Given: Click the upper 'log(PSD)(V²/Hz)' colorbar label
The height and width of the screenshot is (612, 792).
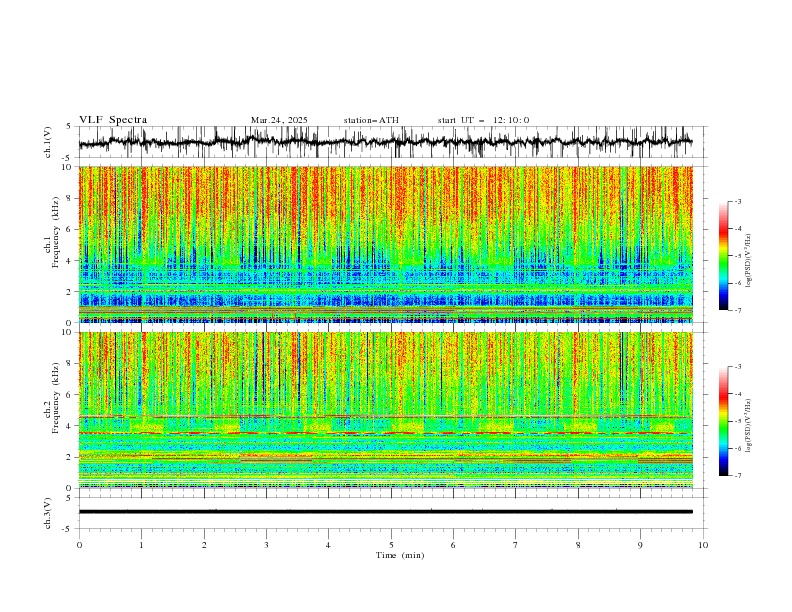Looking at the screenshot, I should tap(749, 261).
